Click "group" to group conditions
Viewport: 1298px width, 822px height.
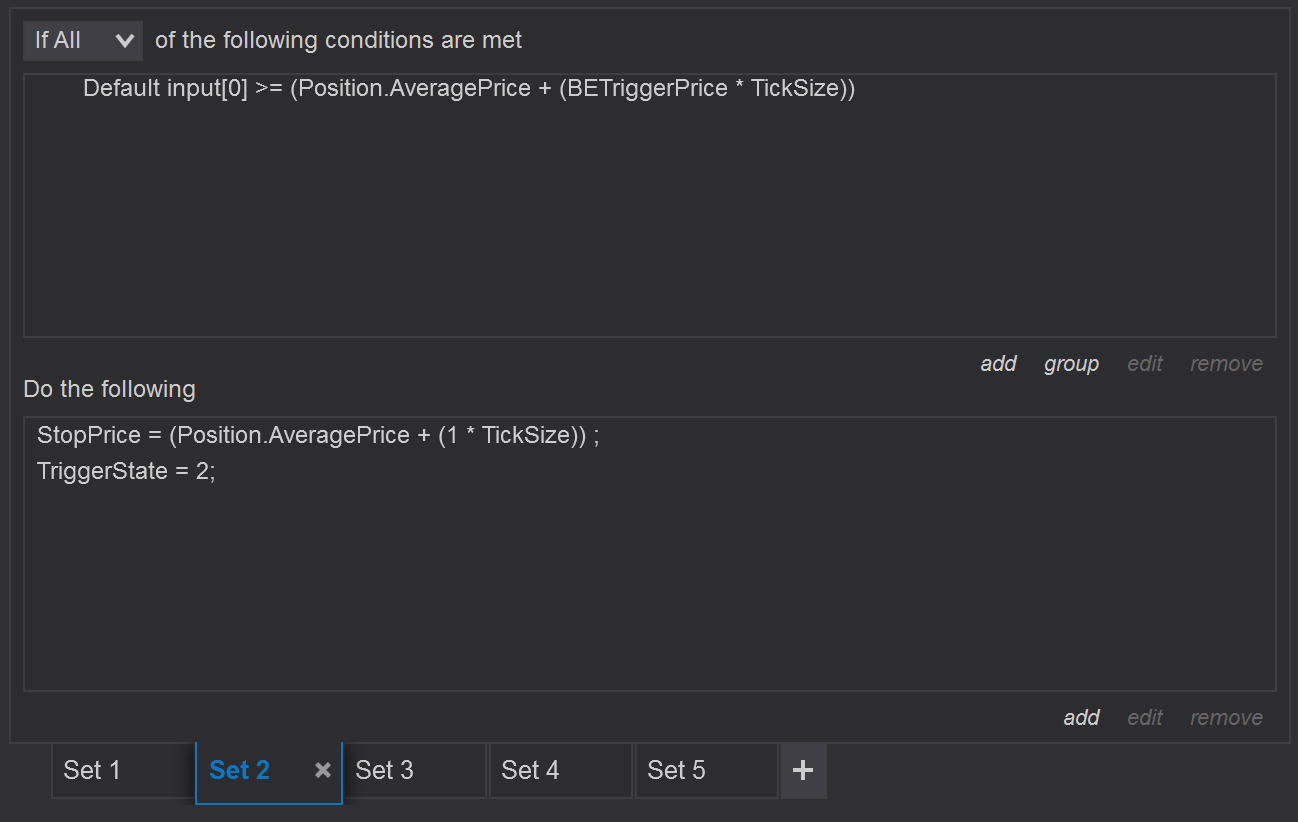pyautogui.click(x=1071, y=364)
